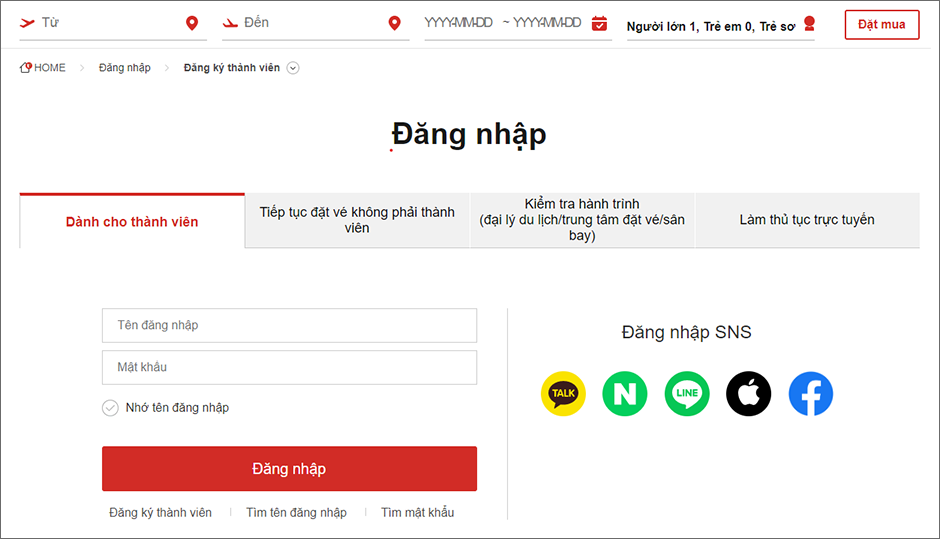Click the KakaoTalk login icon

[563, 394]
